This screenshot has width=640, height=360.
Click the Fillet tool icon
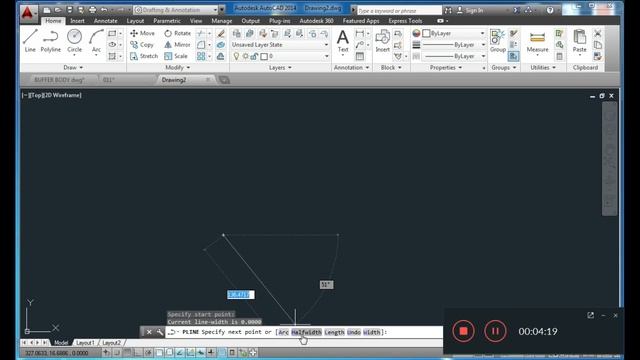pyautogui.click(x=201, y=44)
